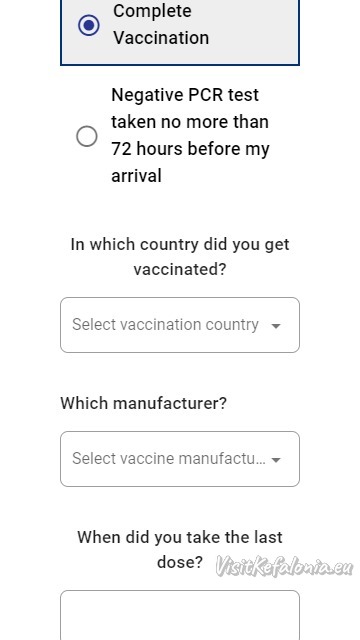Click the "72 hours before my" text line
The width and height of the screenshot is (360, 640).
(190, 149)
